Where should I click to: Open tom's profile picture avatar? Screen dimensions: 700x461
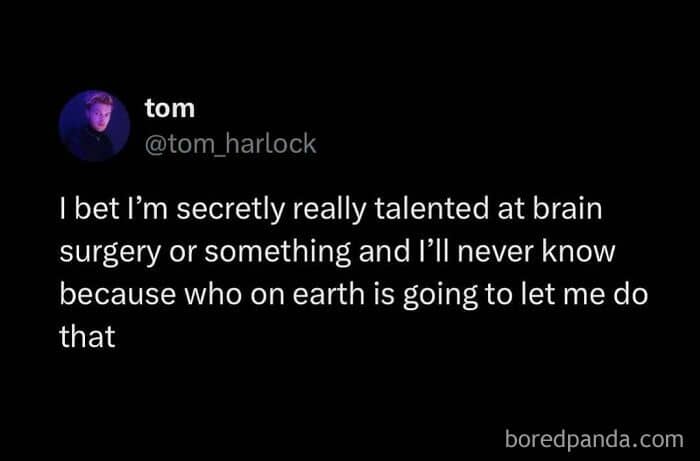[x=94, y=126]
